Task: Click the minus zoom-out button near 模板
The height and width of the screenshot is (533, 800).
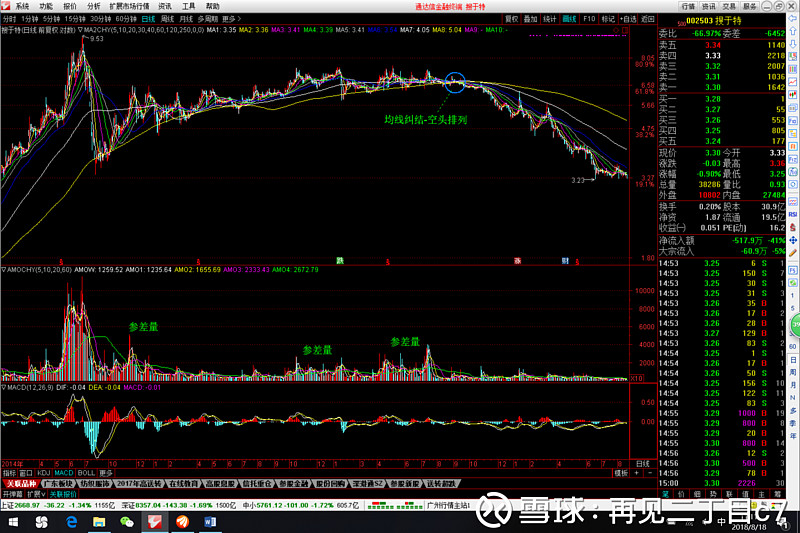Action: tap(649, 473)
